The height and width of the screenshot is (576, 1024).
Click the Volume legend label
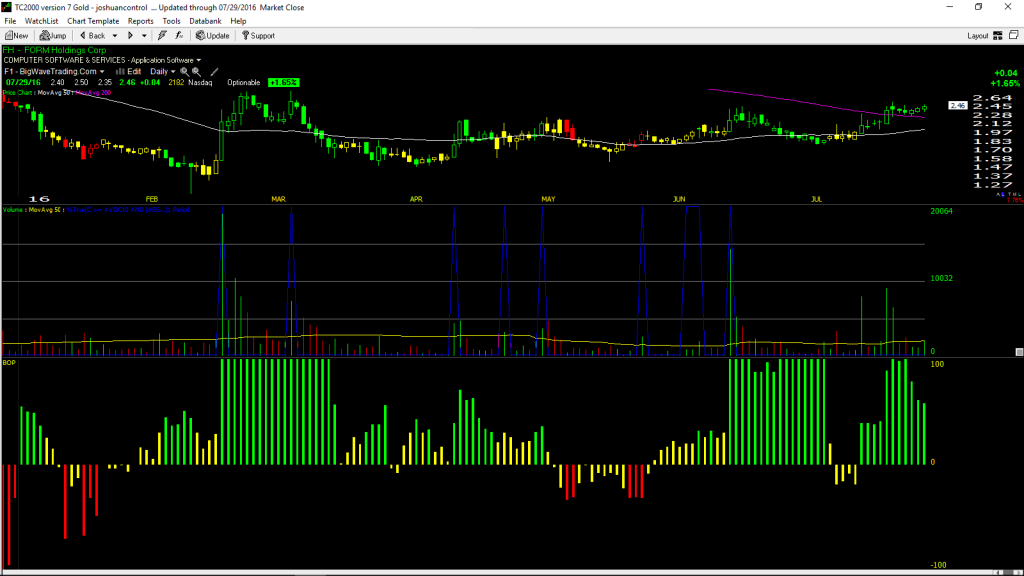[14, 210]
